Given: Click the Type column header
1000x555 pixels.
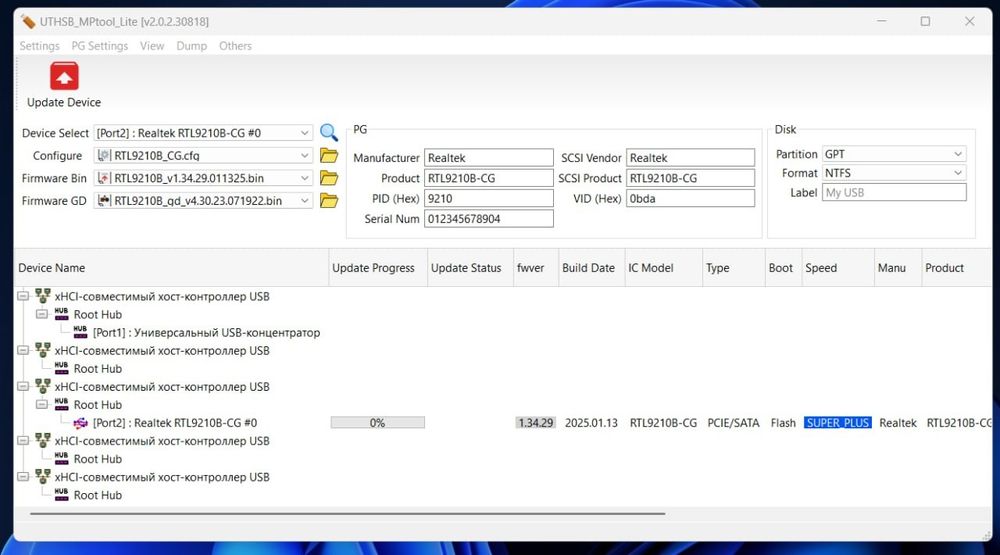Looking at the screenshot, I should (x=733, y=268).
